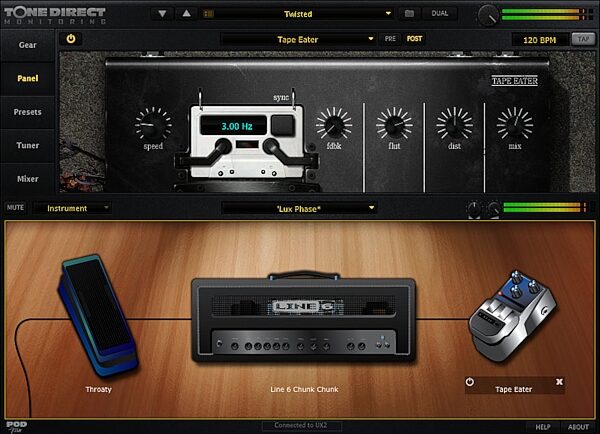Open the Lux Phase tone dropdown
Viewport: 600px width, 434px height.
(299, 209)
